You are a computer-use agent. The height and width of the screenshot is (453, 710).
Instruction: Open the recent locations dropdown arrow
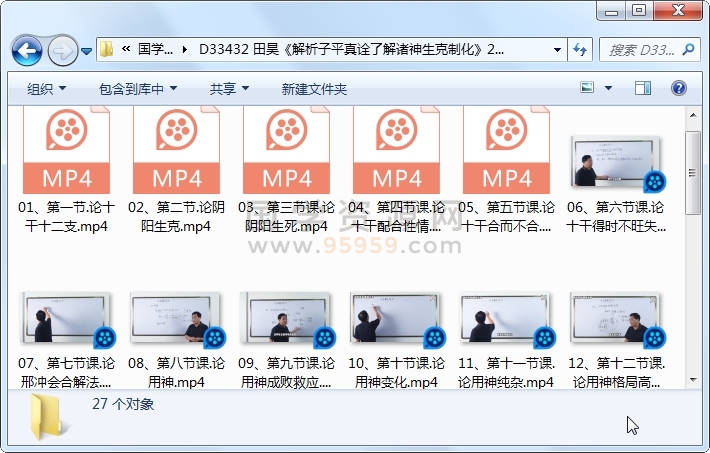[86, 51]
